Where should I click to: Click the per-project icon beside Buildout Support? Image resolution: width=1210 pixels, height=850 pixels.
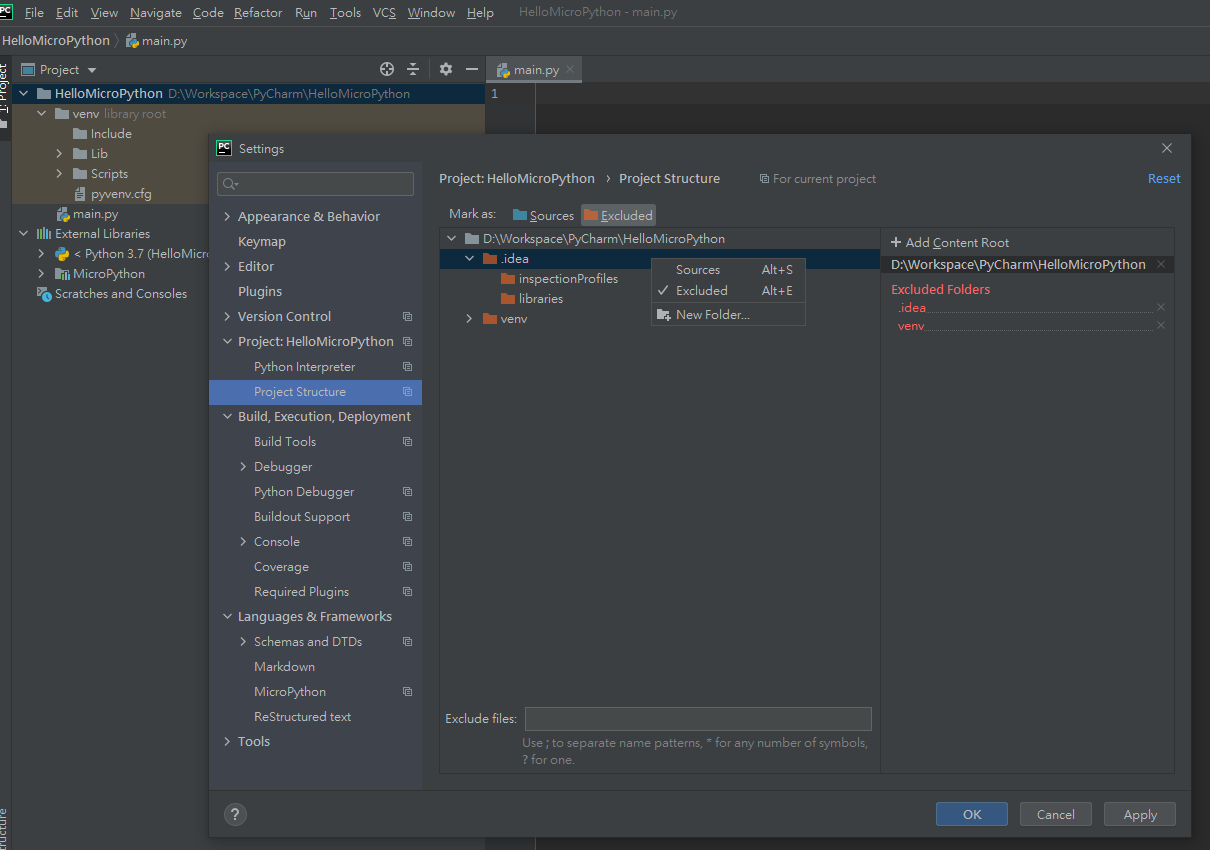[407, 517]
